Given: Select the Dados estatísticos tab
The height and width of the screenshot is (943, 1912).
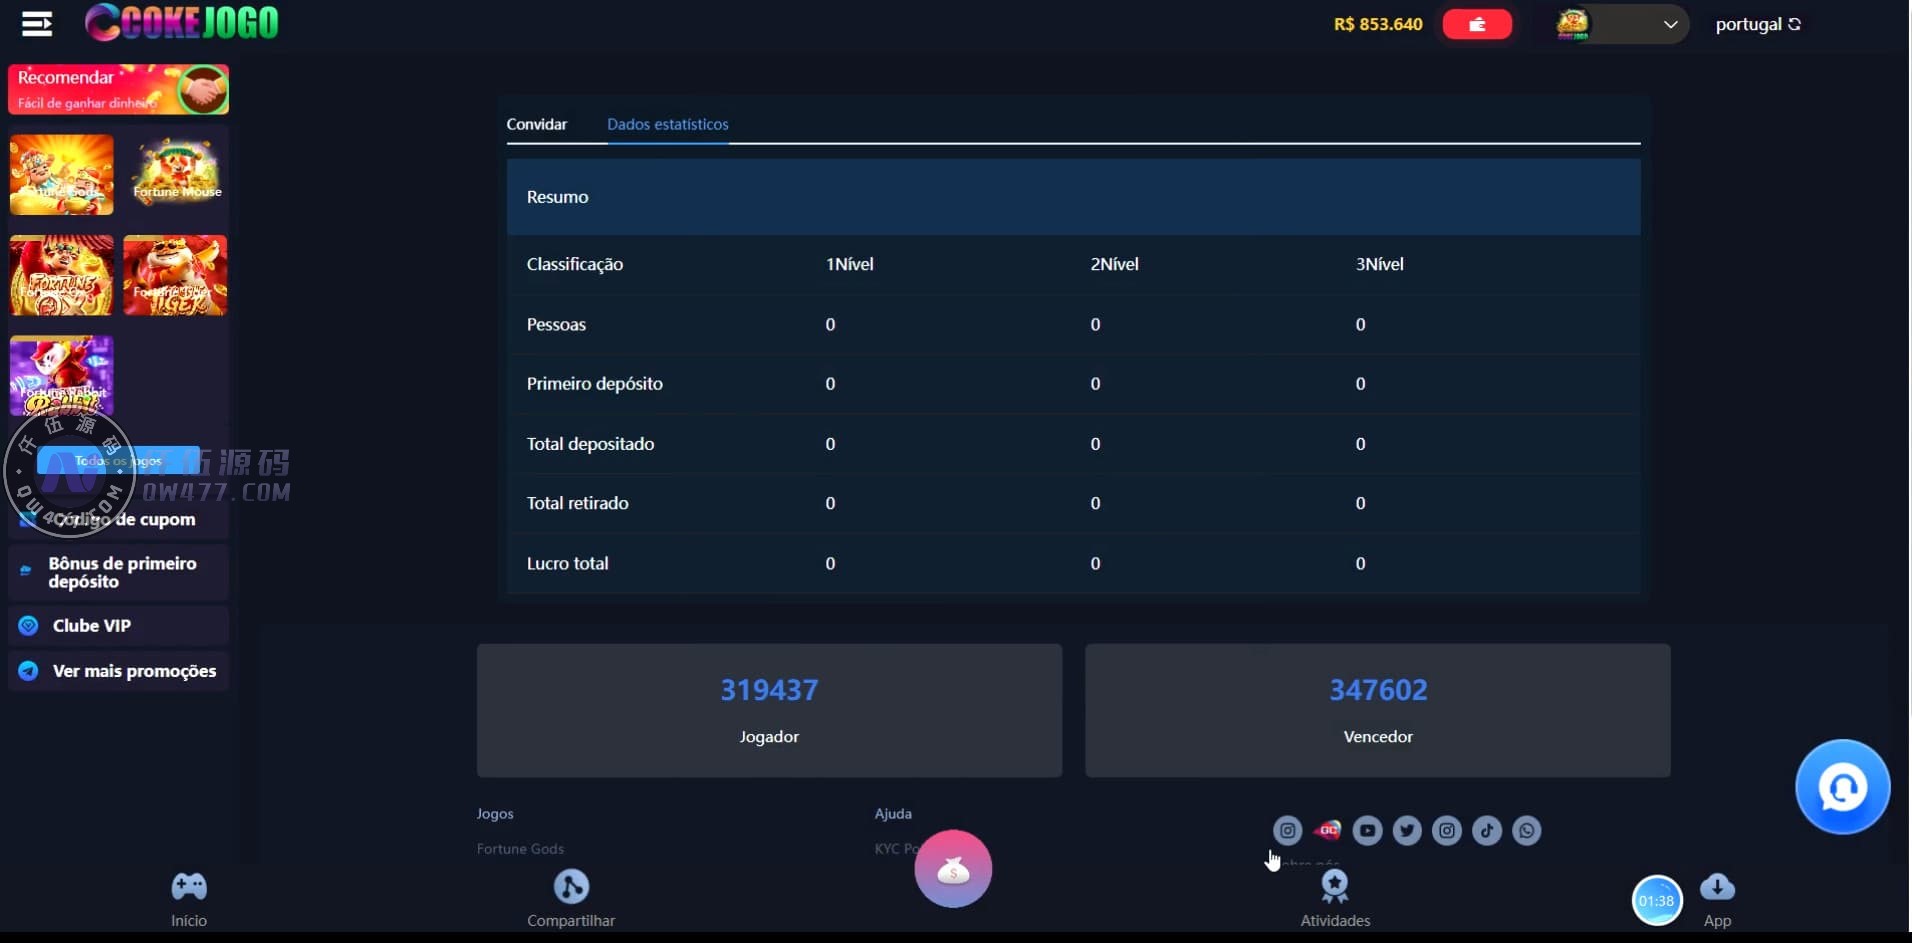Looking at the screenshot, I should (x=667, y=124).
